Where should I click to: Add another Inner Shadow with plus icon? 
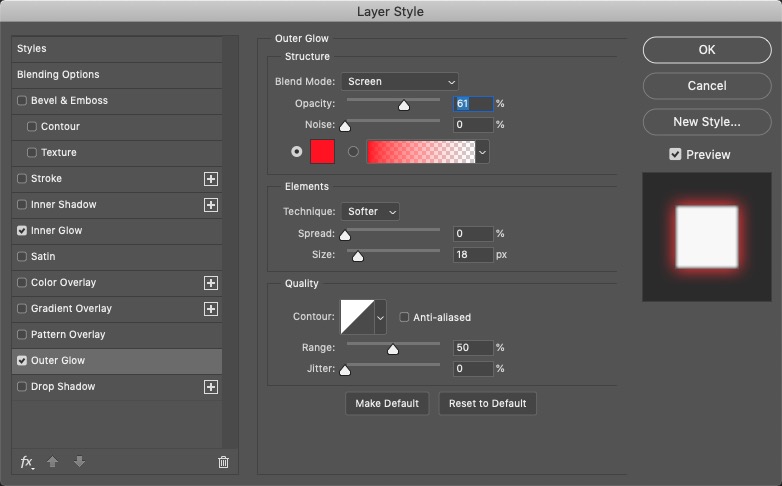[211, 205]
